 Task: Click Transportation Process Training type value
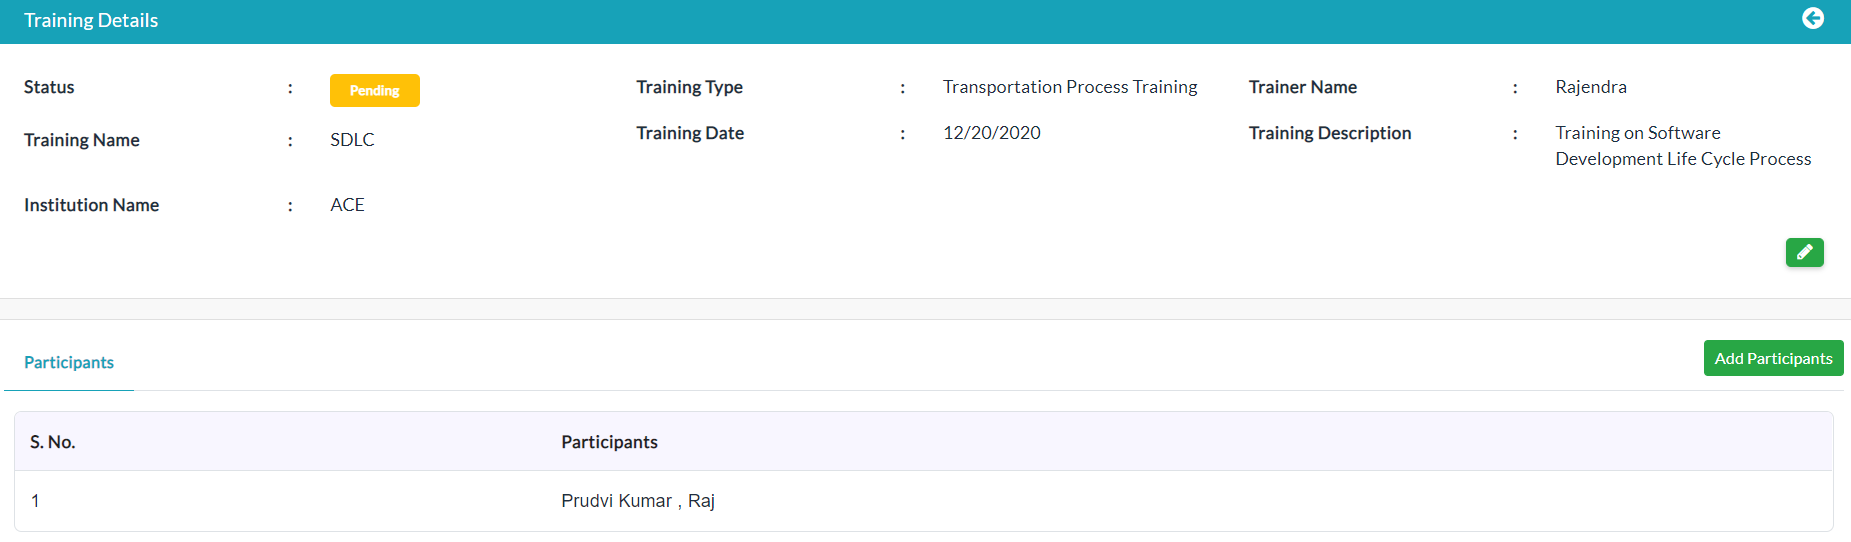click(1070, 87)
